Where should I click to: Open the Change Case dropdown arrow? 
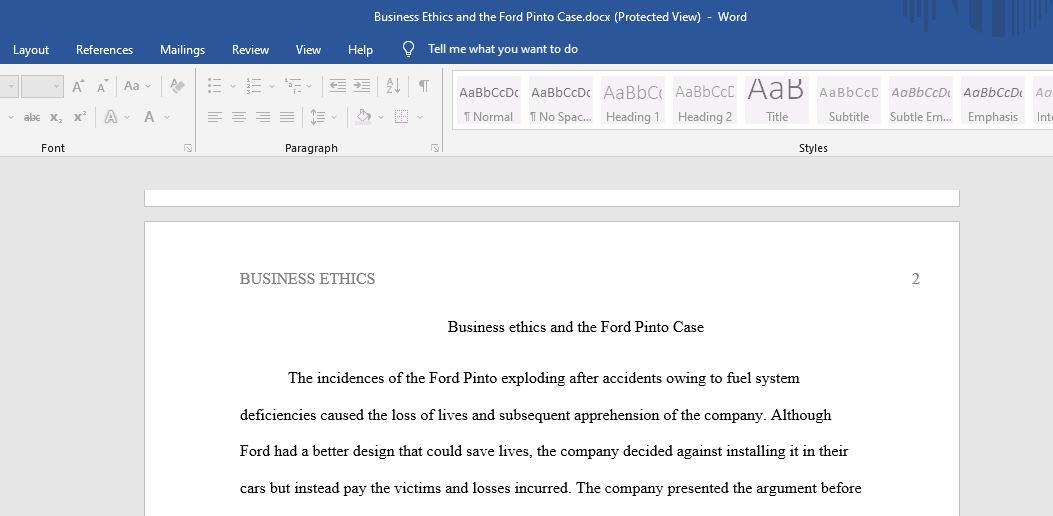[148, 86]
